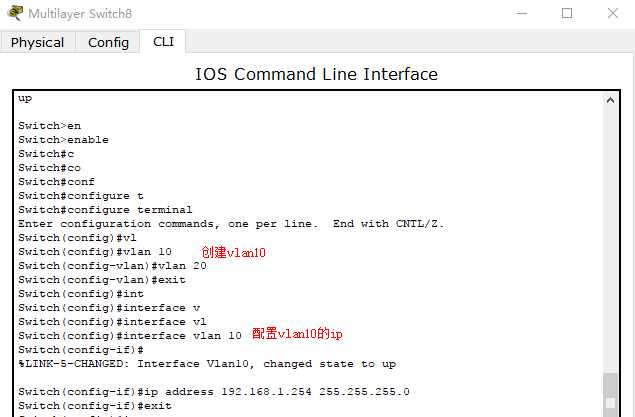Click the 'Switch(config)#int' line
The height and width of the screenshot is (417, 635).
pos(81,294)
